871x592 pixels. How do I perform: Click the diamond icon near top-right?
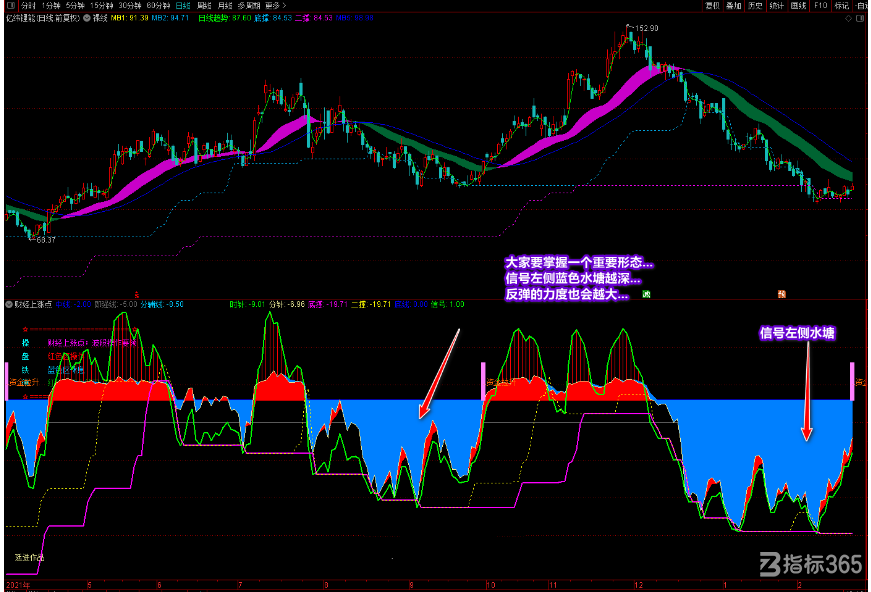coord(848,18)
